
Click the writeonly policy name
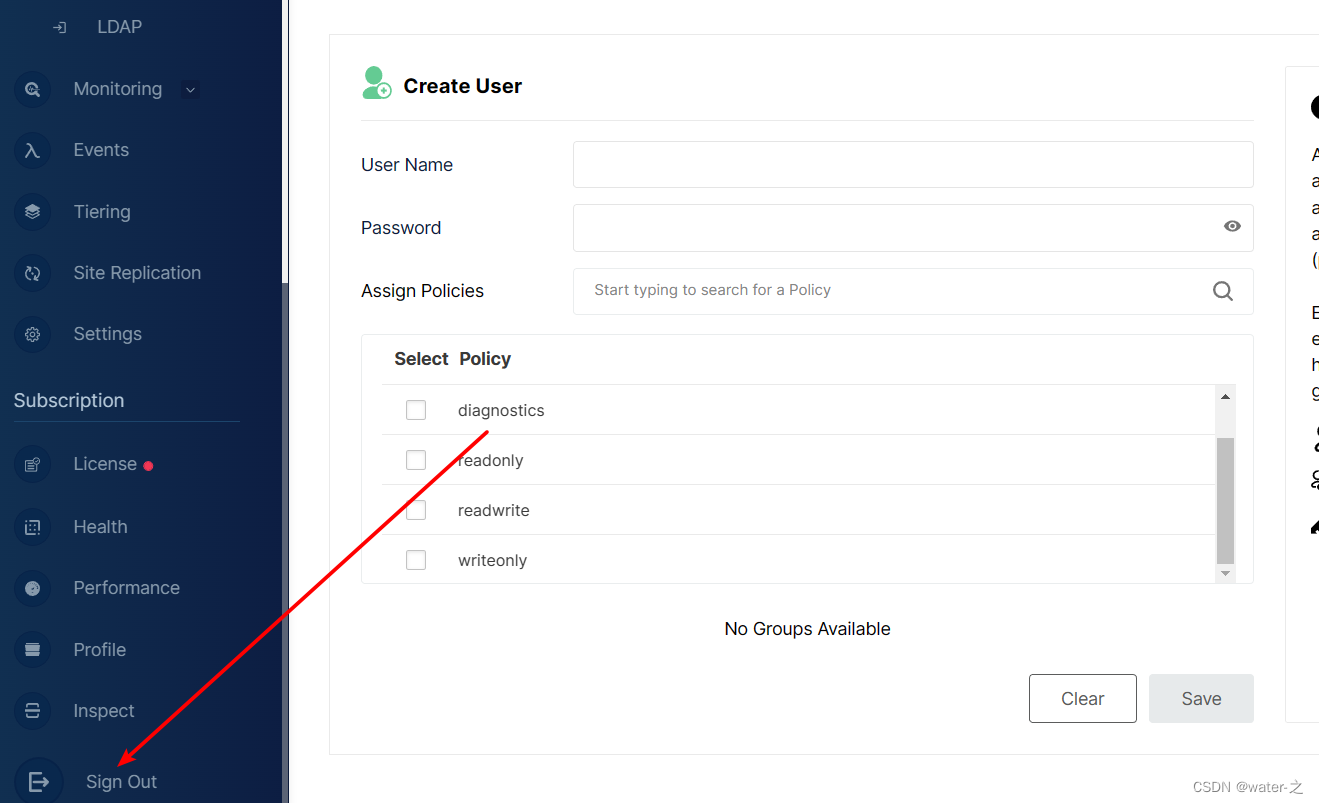click(x=492, y=560)
